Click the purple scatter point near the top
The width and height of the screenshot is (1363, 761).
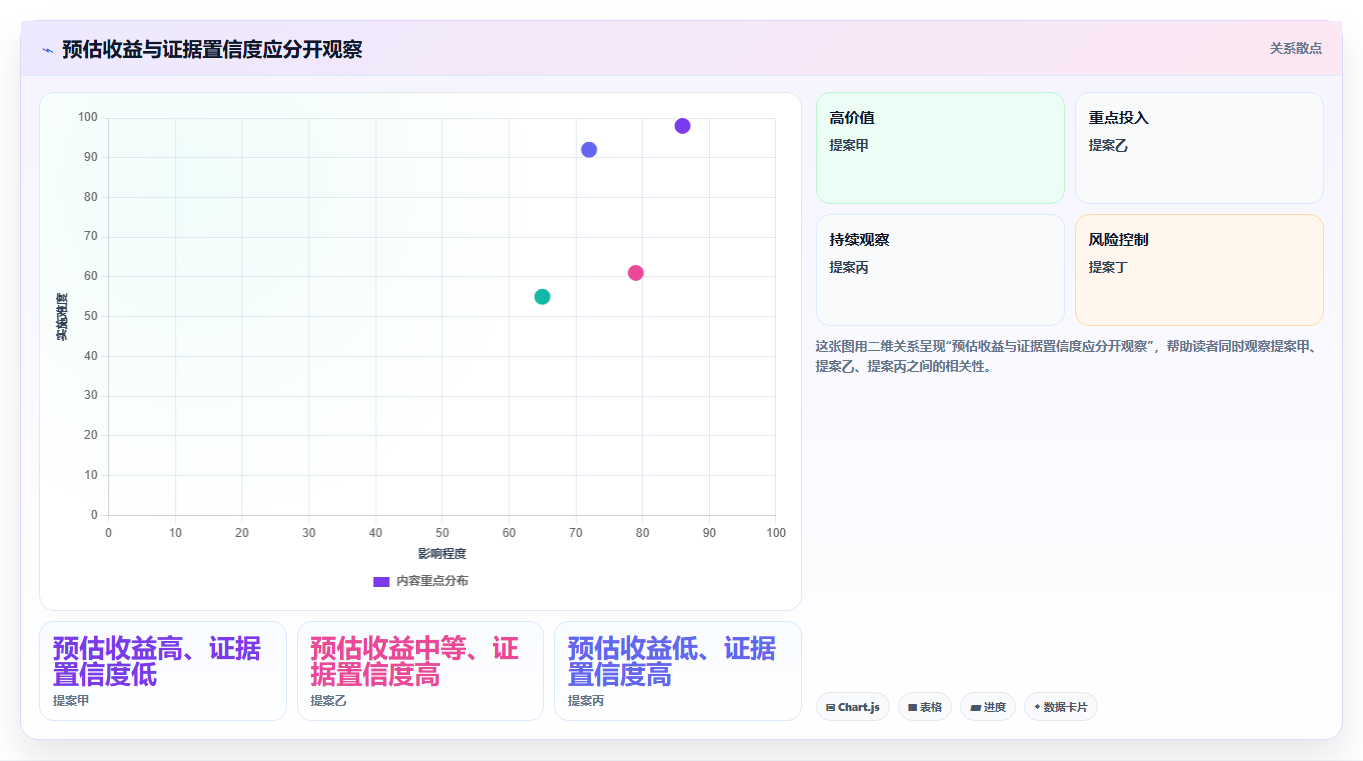tap(682, 126)
